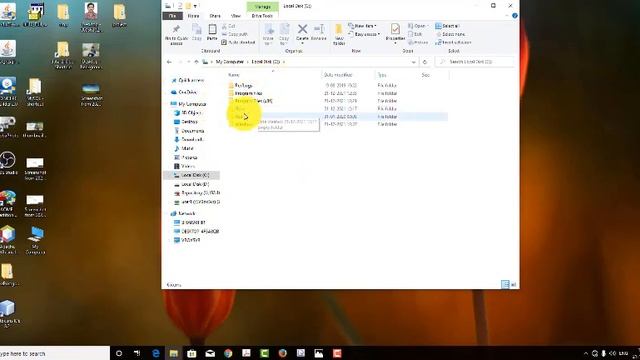Open New item dropdown

362,26
